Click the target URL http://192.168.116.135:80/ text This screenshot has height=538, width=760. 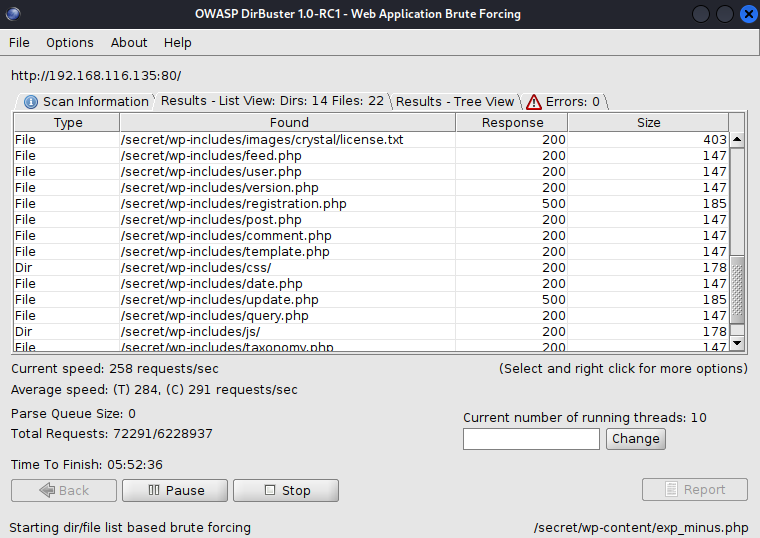96,76
